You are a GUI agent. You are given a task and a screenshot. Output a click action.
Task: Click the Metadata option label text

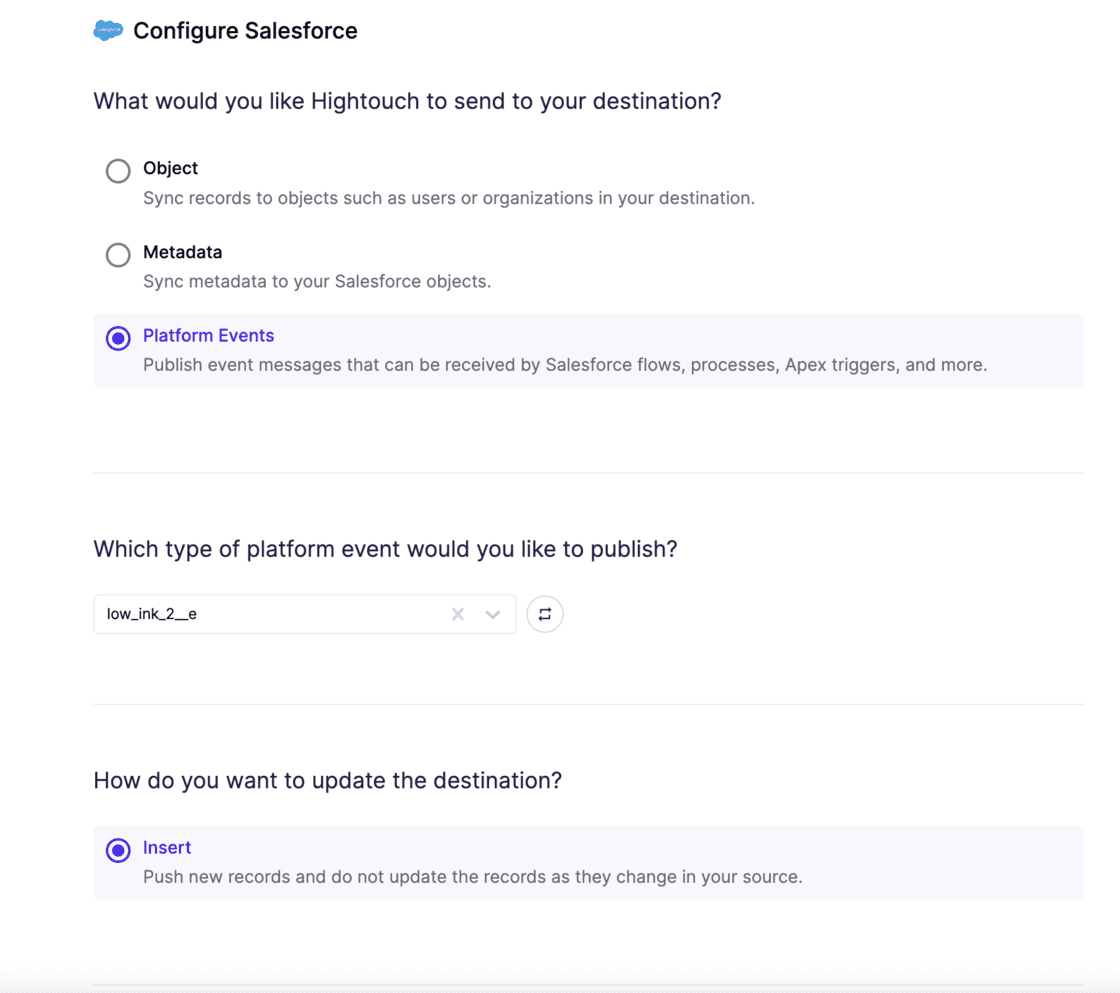182,252
